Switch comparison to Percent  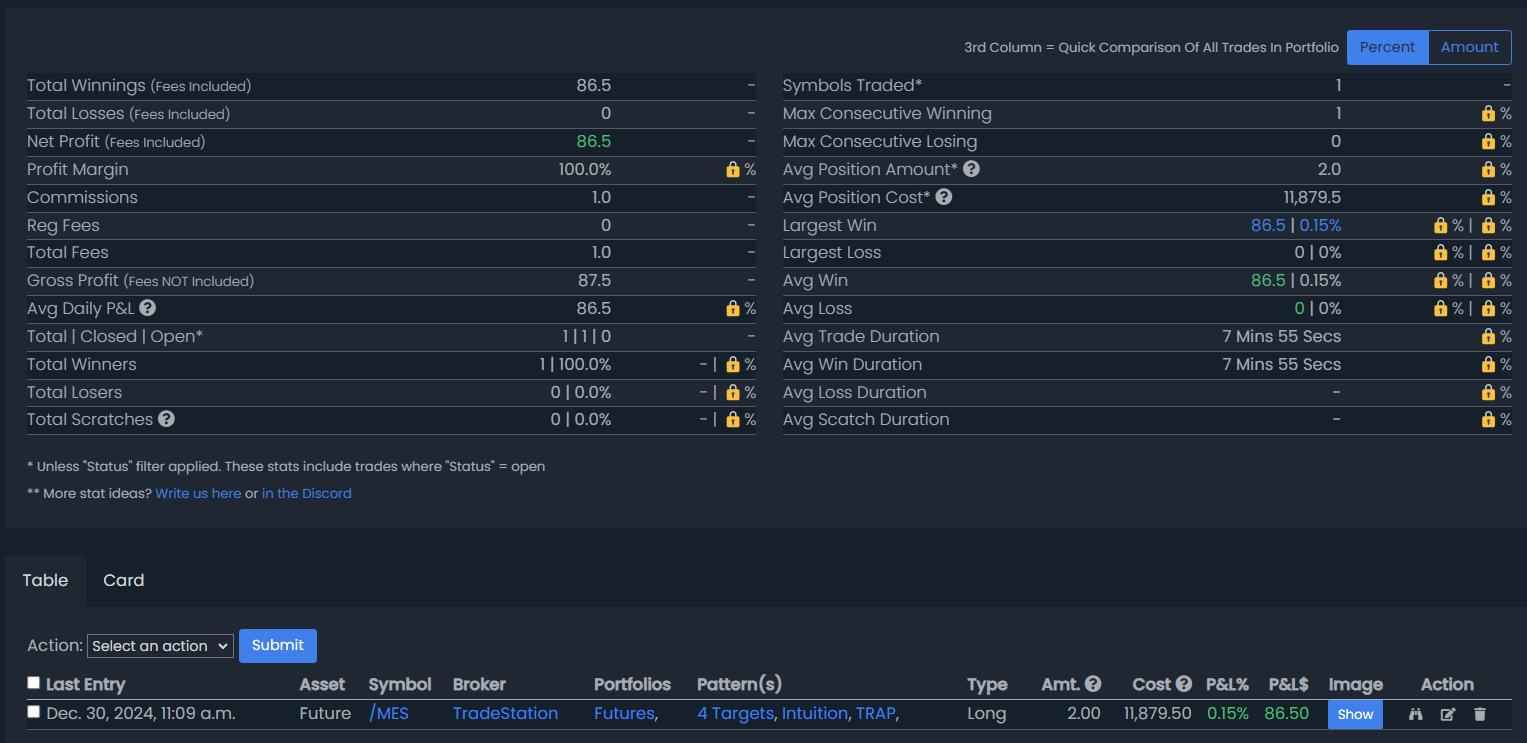pyautogui.click(x=1387, y=47)
